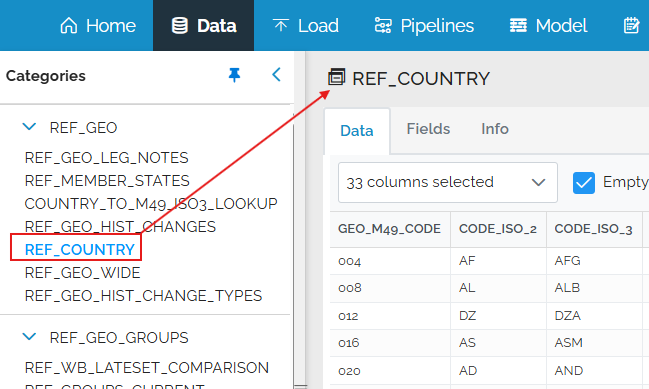The height and width of the screenshot is (389, 649).
Task: Go to the Pipelines section
Action: click(424, 26)
